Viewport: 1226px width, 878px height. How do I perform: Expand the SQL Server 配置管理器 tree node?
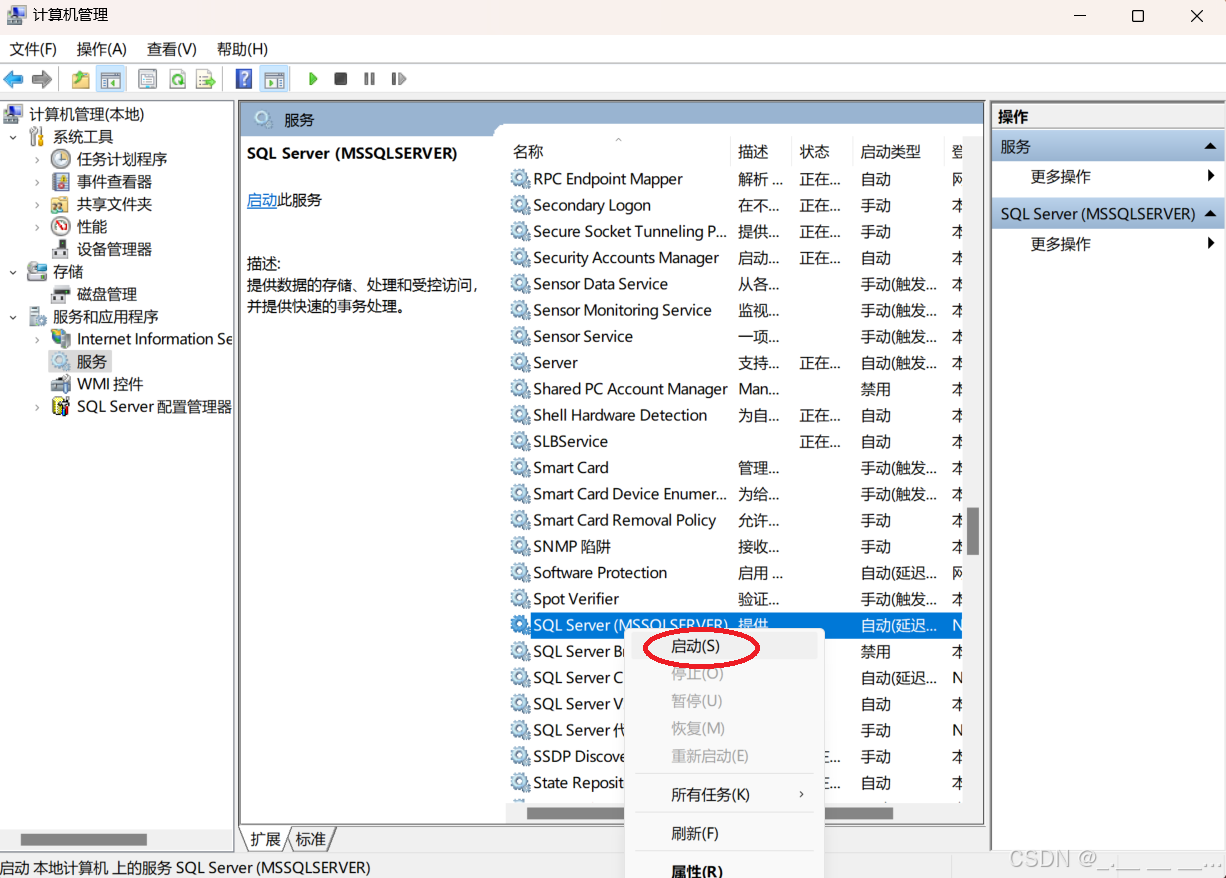(x=37, y=407)
